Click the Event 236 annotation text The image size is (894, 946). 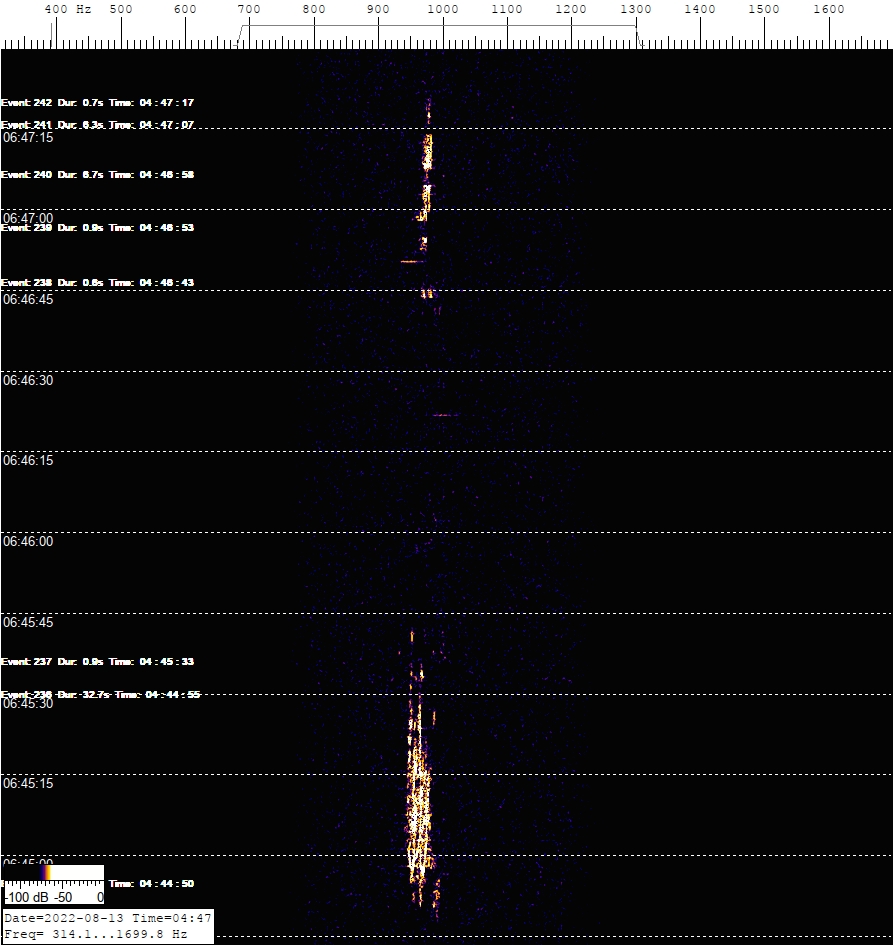[x=101, y=694]
